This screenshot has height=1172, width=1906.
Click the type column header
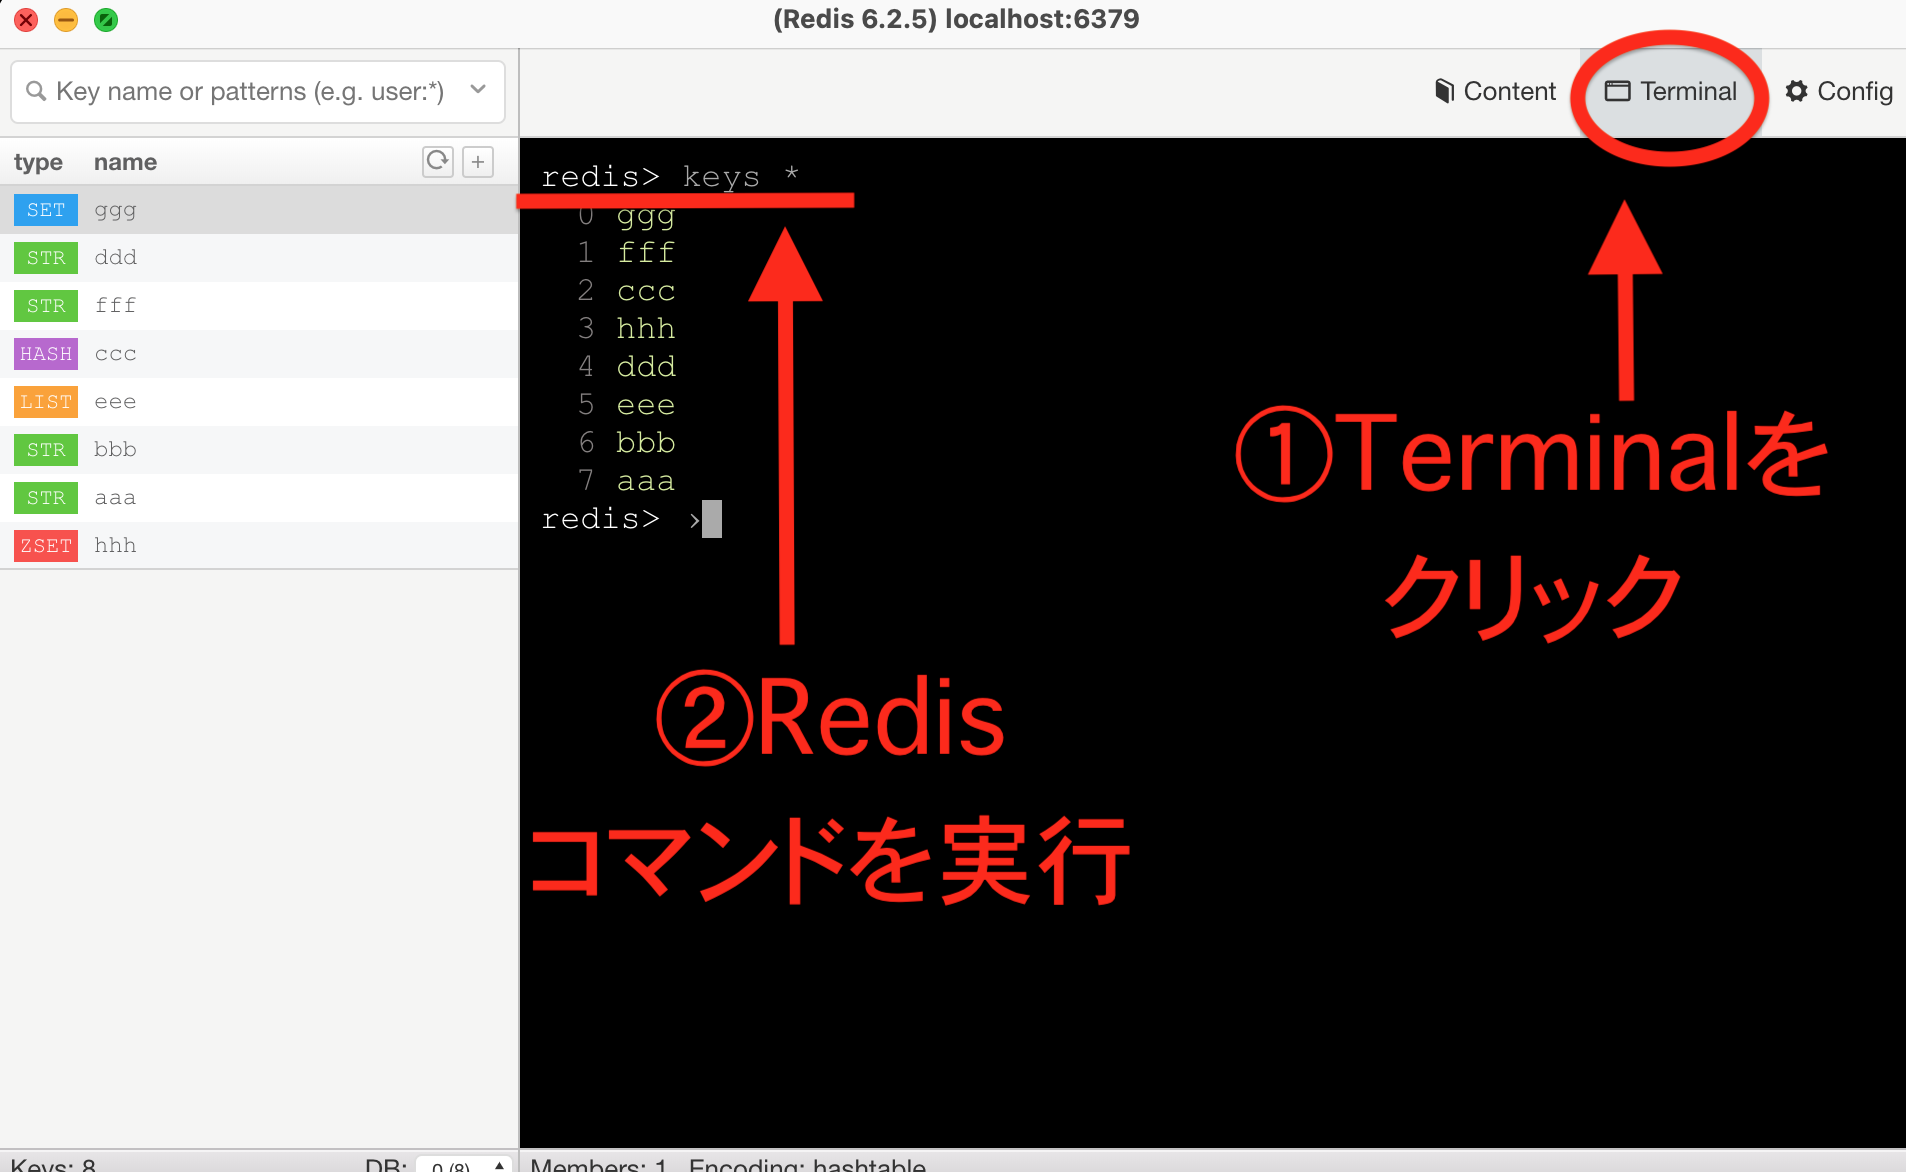click(38, 161)
